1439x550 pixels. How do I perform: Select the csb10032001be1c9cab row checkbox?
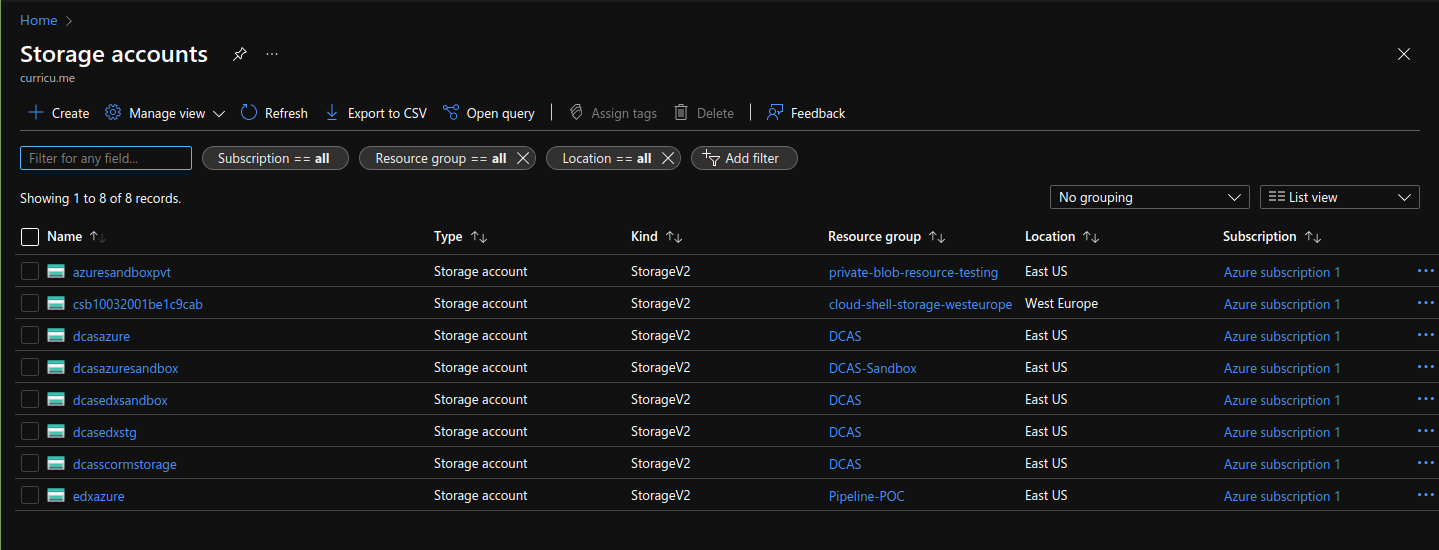(30, 303)
